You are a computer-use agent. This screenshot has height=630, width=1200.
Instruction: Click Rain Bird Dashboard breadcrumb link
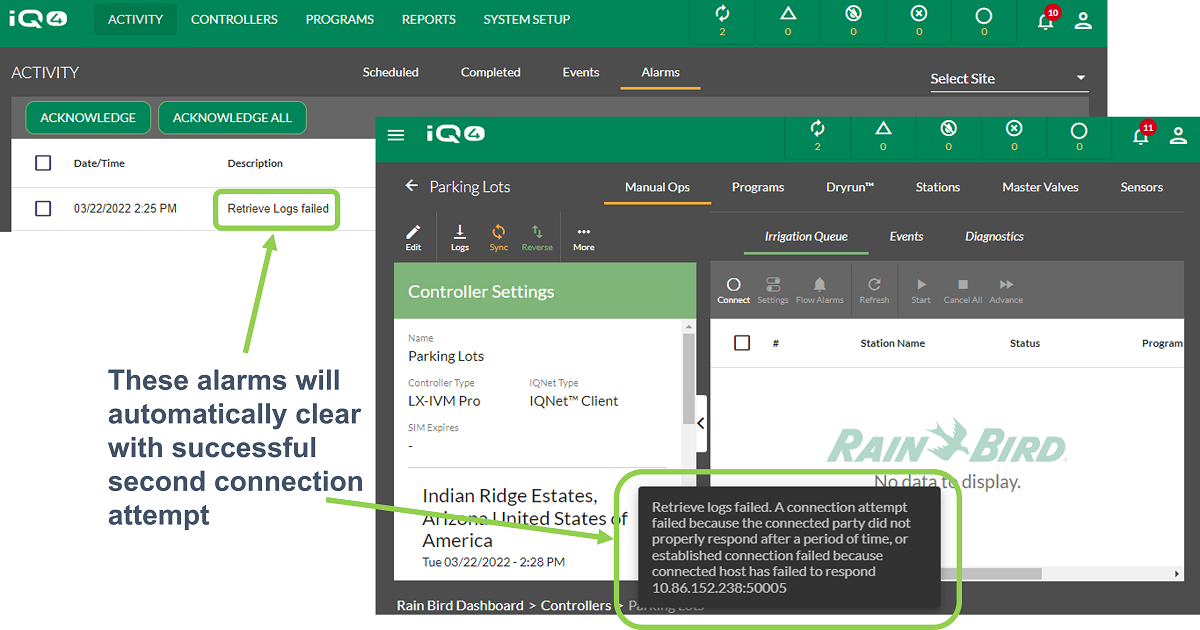pos(460,605)
